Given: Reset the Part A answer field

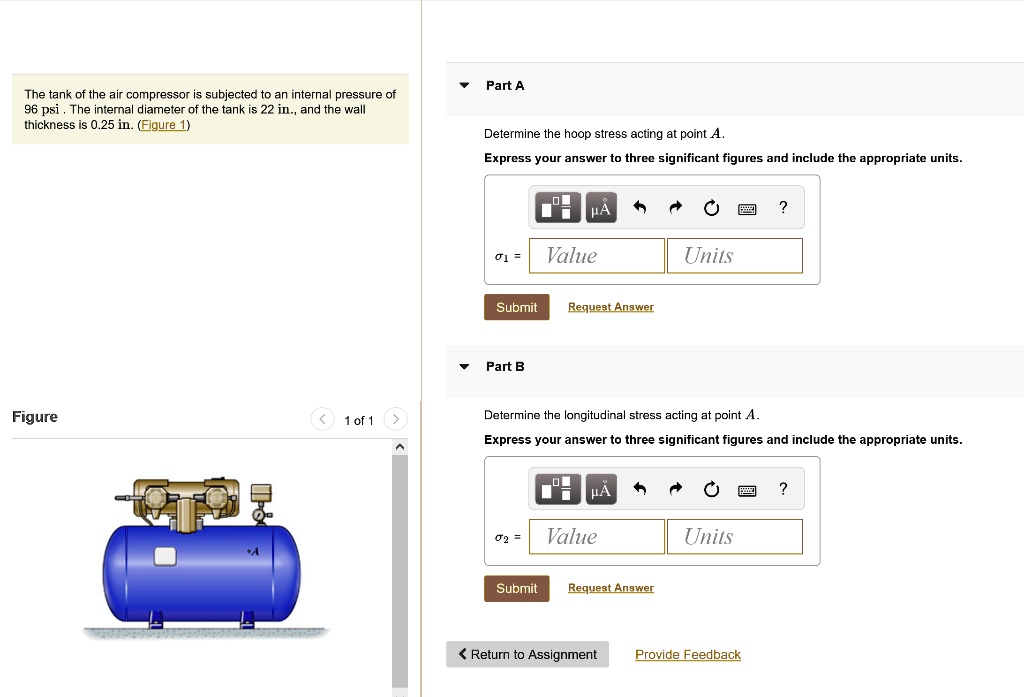Looking at the screenshot, I should [x=711, y=208].
